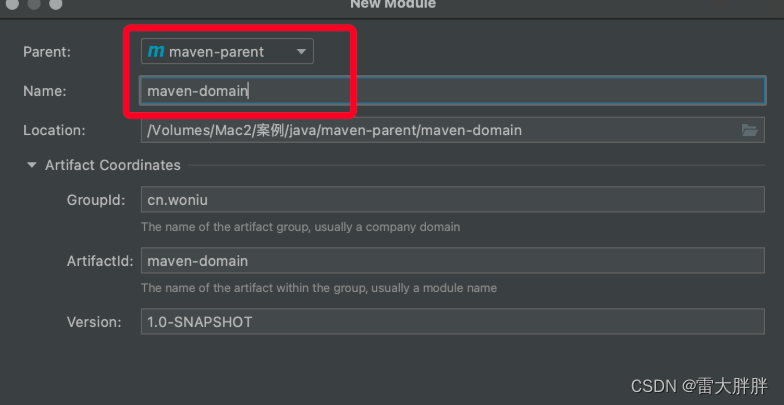Click the Name field containing maven-domain
The width and height of the screenshot is (784, 405).
coord(452,90)
